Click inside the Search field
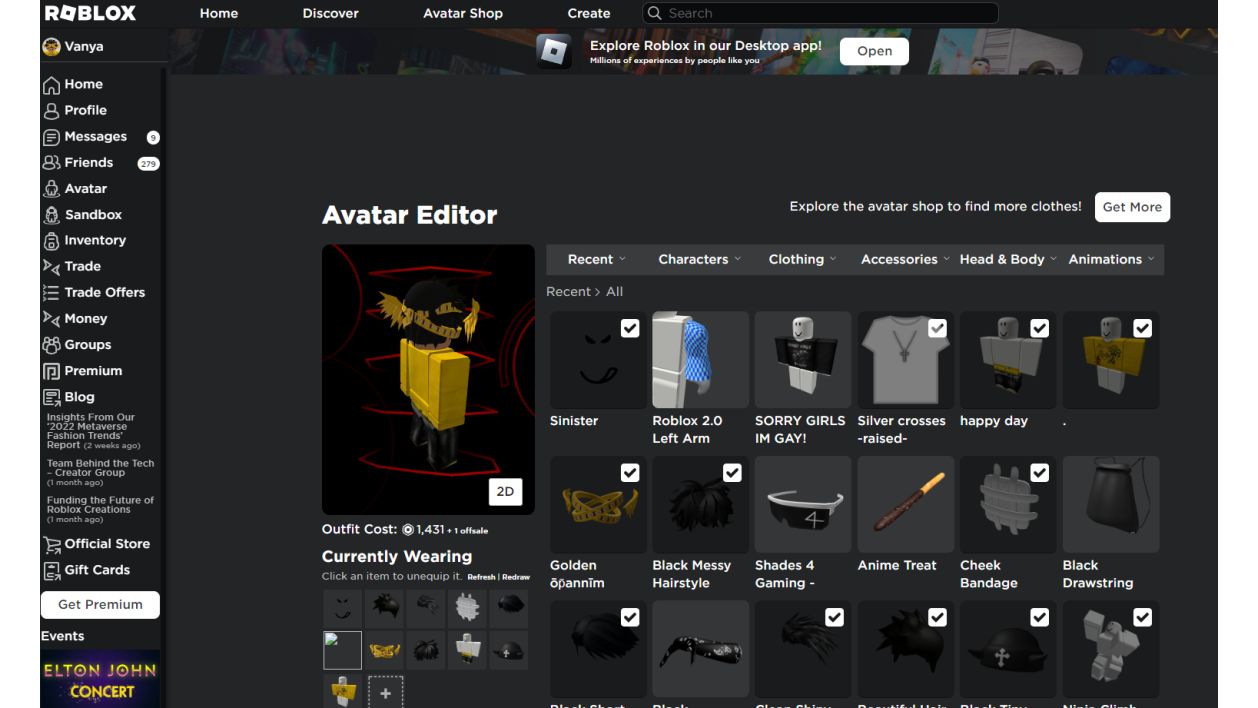Image resolution: width=1258 pixels, height=708 pixels. click(x=820, y=13)
